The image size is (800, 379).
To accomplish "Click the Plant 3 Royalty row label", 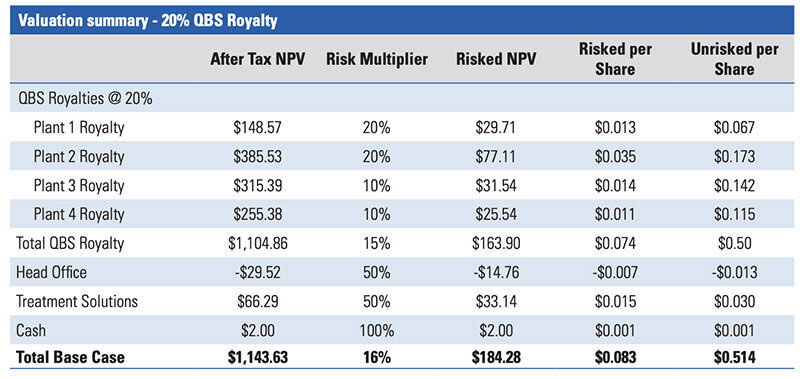I will pos(79,185).
